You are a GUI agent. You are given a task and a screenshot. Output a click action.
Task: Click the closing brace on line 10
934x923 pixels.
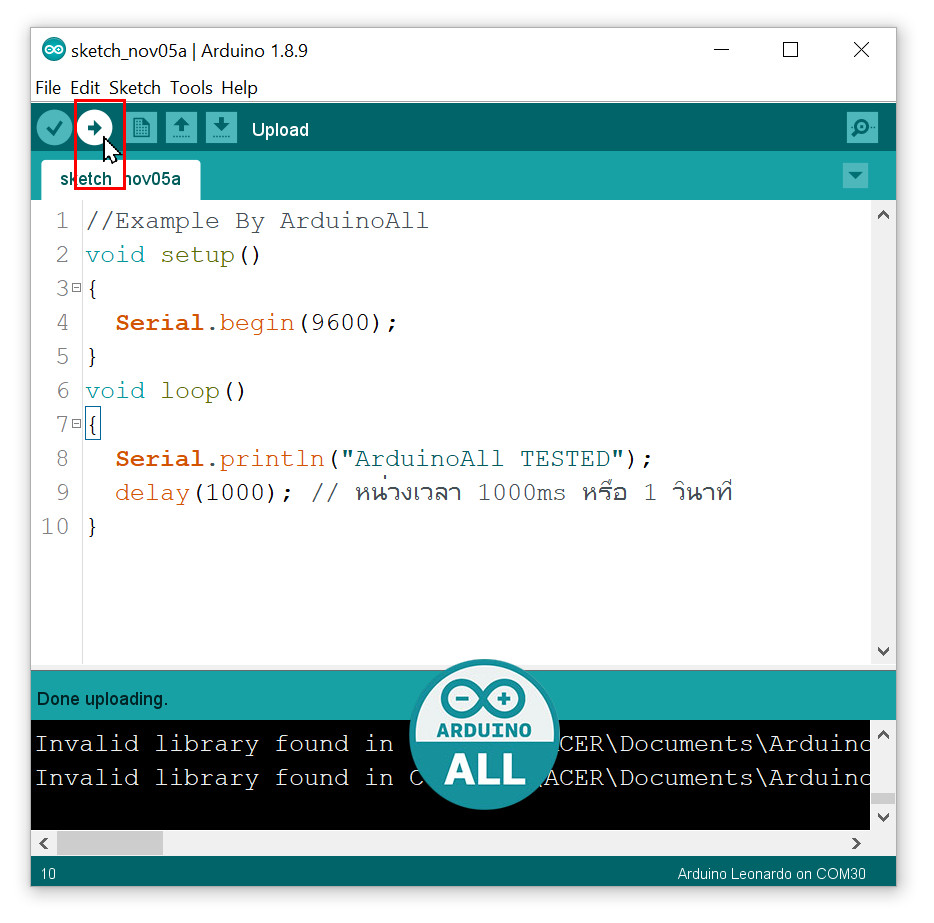(x=92, y=527)
